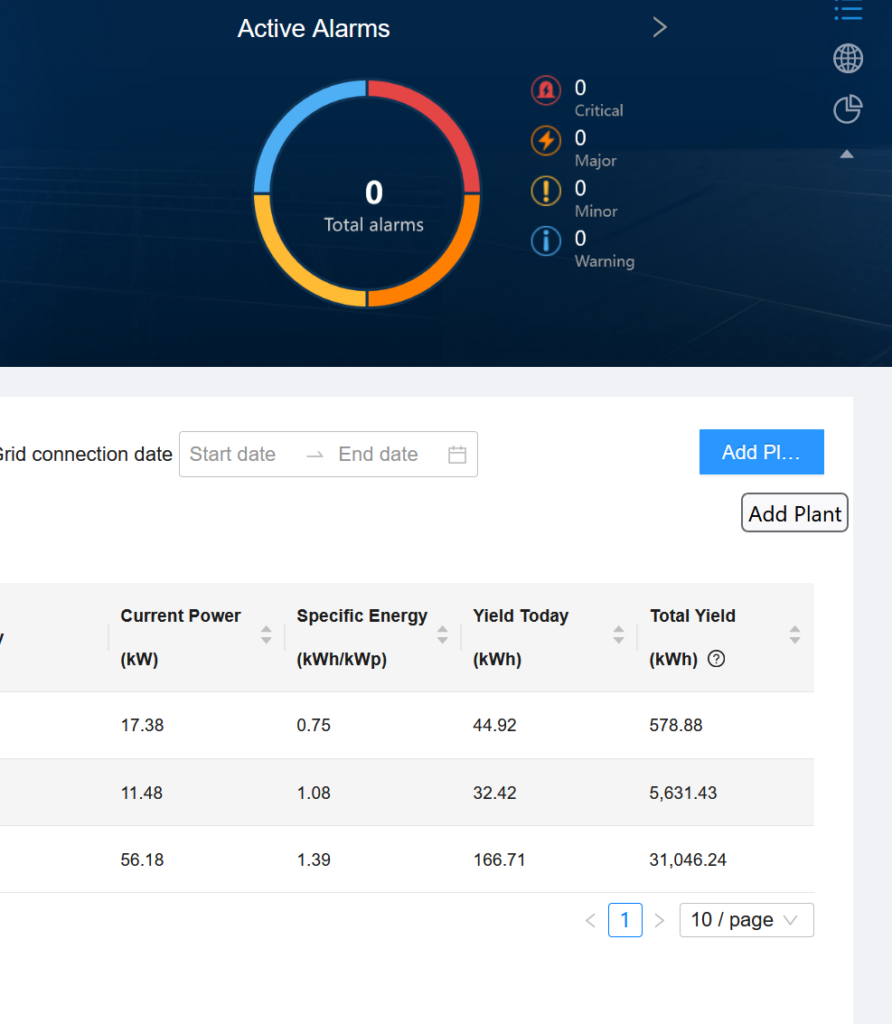Viewport: 892px width, 1024px height.
Task: Collapse the panel with the up arrow
Action: coord(847,155)
